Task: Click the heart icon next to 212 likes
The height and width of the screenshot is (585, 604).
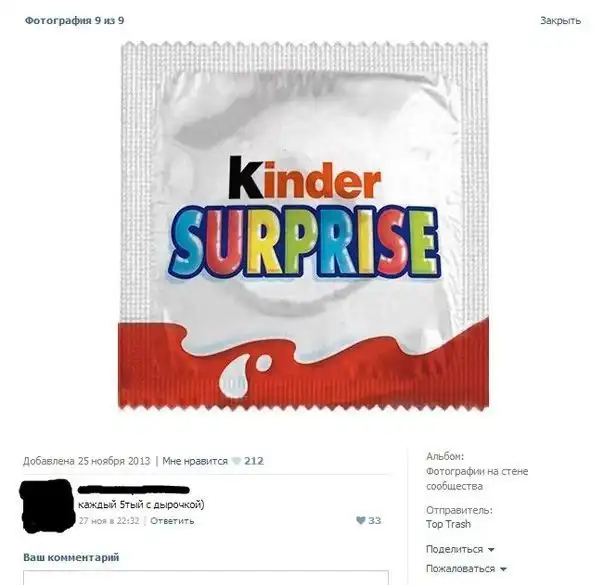Action: [x=236, y=461]
